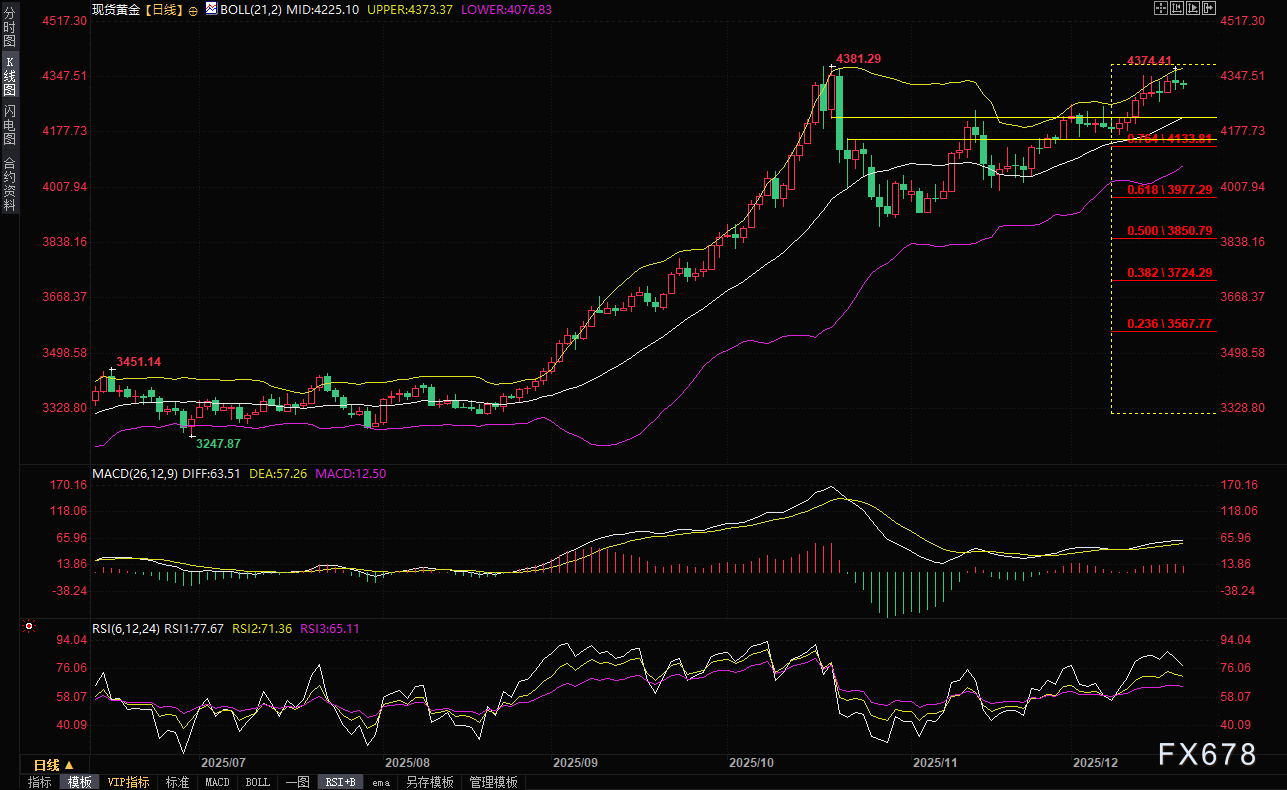The height and width of the screenshot is (790, 1287).
Task: Switch to 闪电图 view in left sidebar
Action: (9, 124)
